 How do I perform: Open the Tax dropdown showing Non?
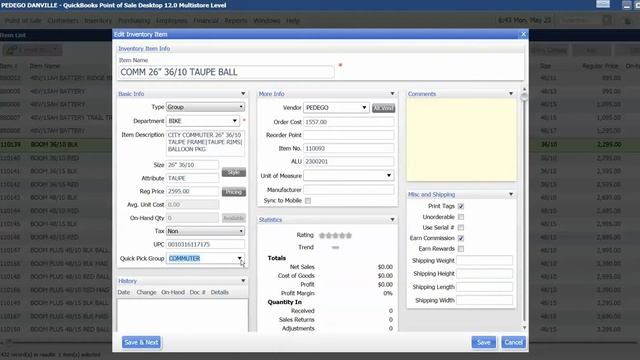click(205, 231)
